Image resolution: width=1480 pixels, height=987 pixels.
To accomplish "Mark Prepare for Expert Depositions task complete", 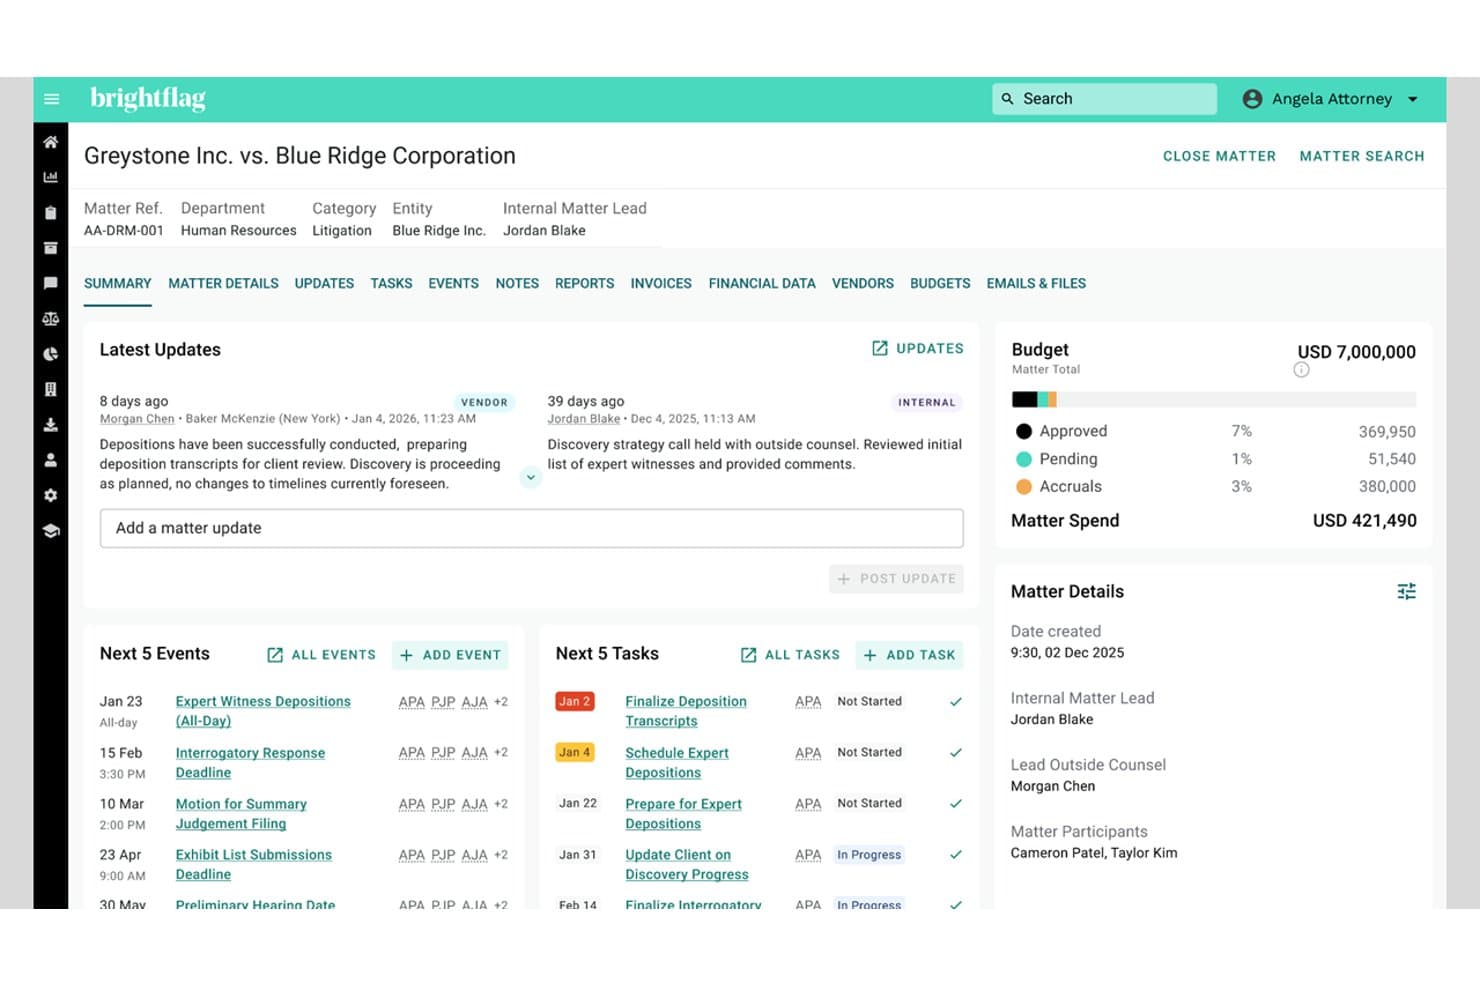I will pos(956,804).
